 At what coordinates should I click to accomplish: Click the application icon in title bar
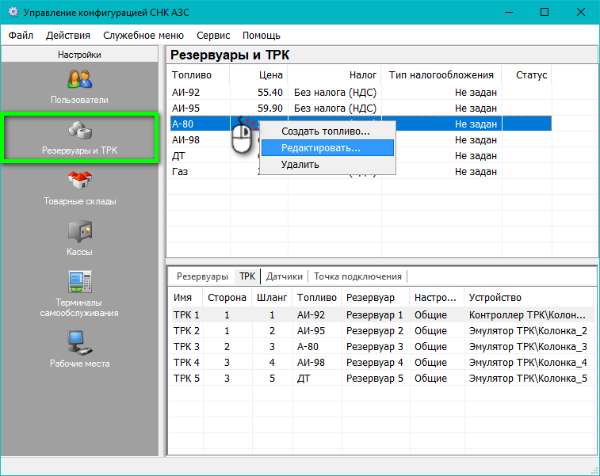[x=13, y=12]
